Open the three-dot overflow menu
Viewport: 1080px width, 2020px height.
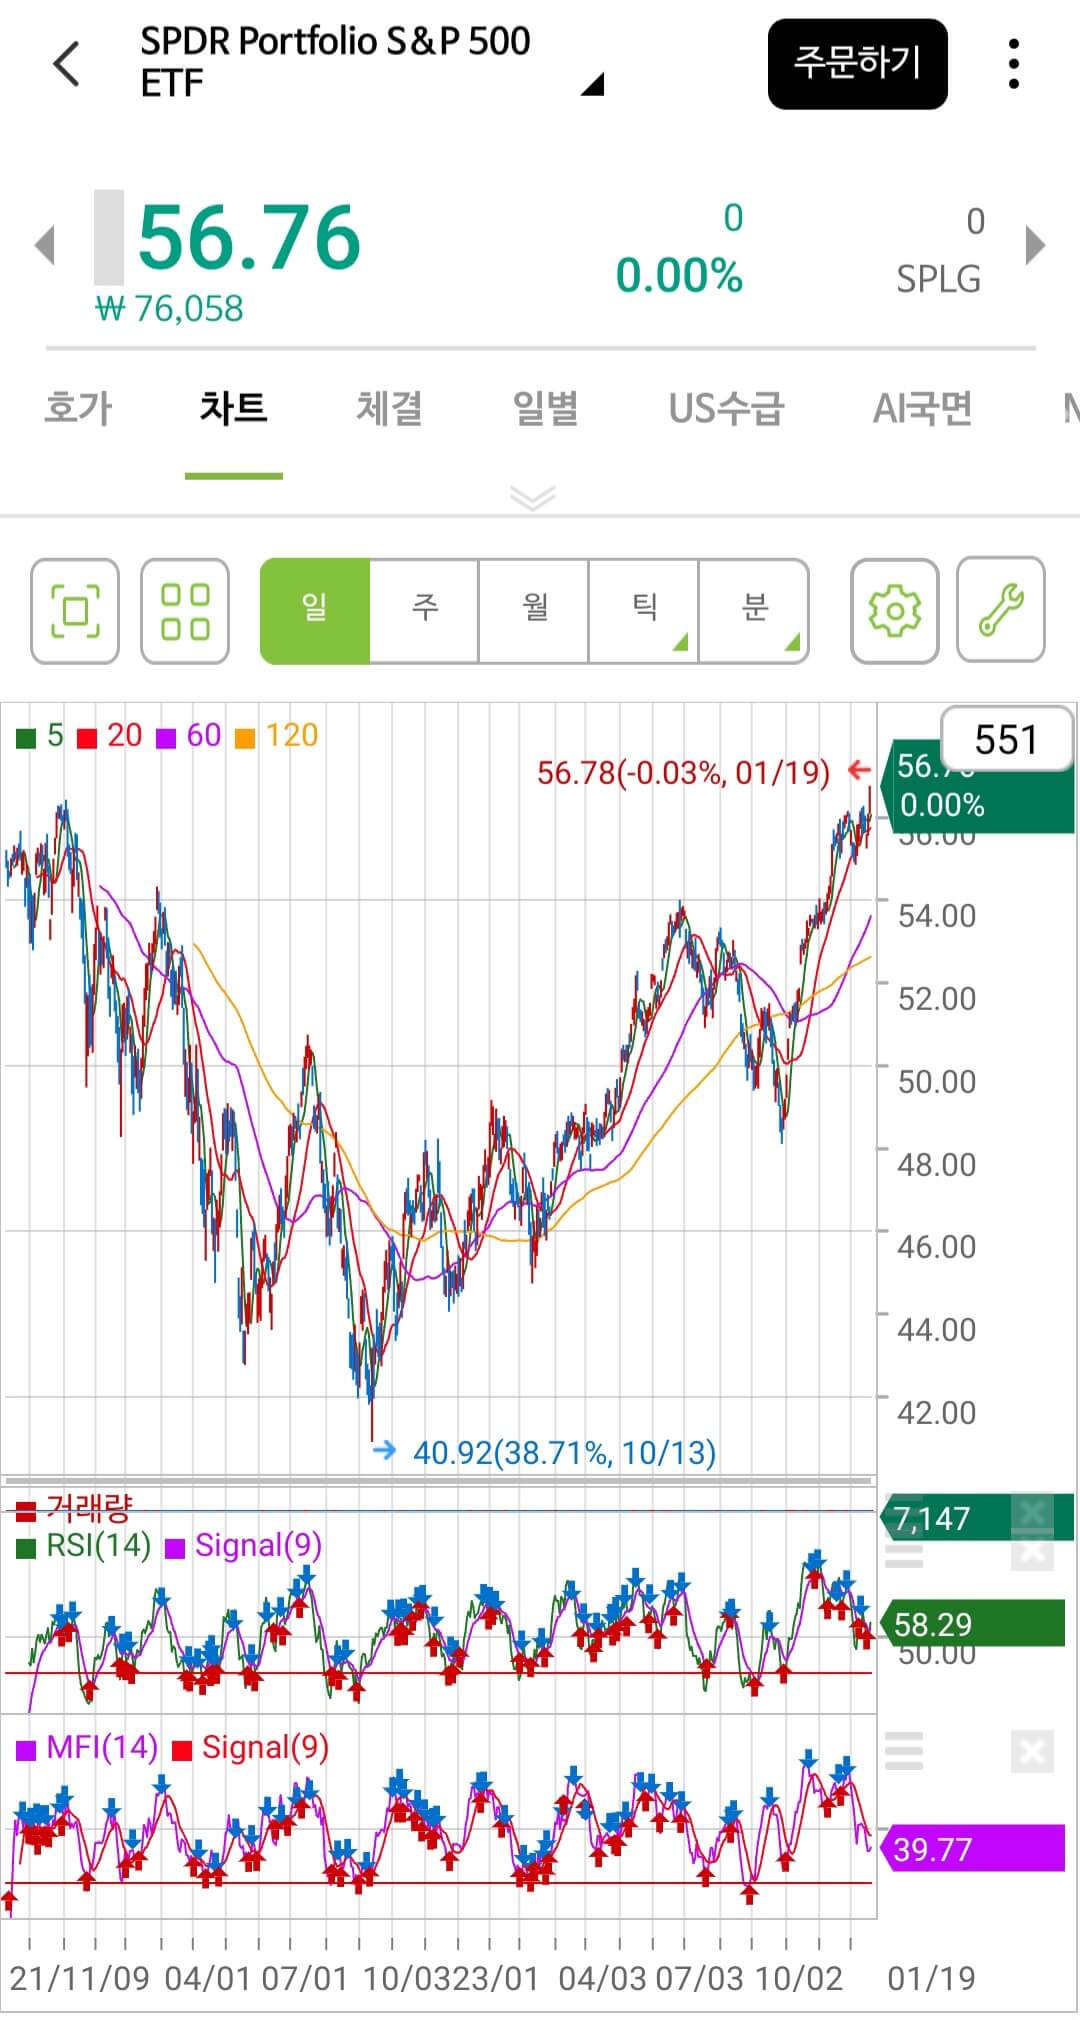(x=1014, y=64)
